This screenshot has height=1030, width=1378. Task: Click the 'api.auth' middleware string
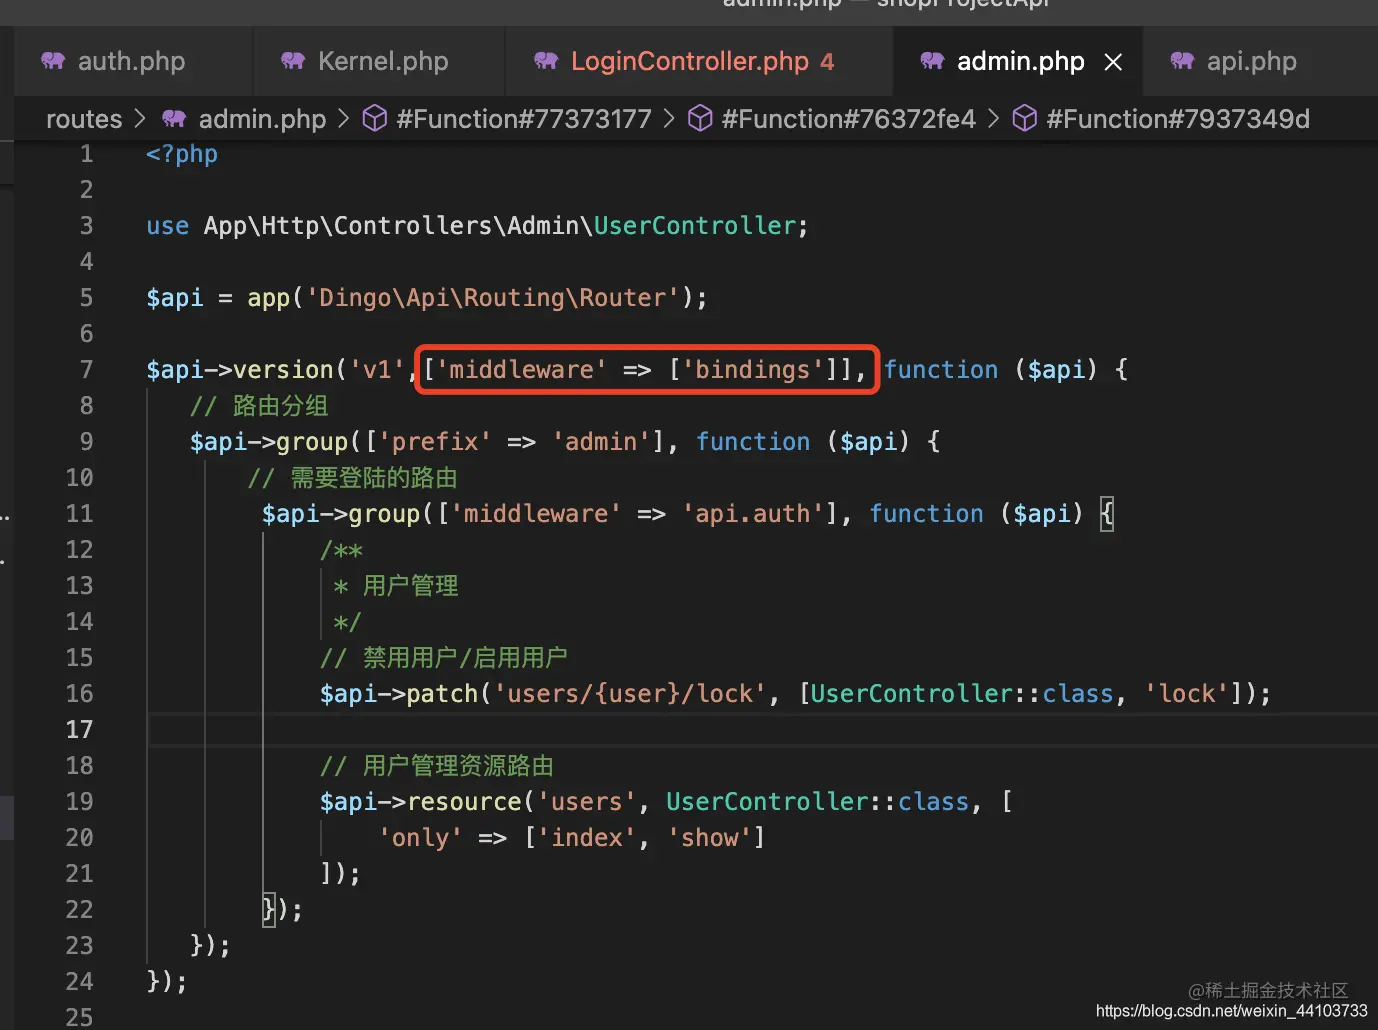753,514
